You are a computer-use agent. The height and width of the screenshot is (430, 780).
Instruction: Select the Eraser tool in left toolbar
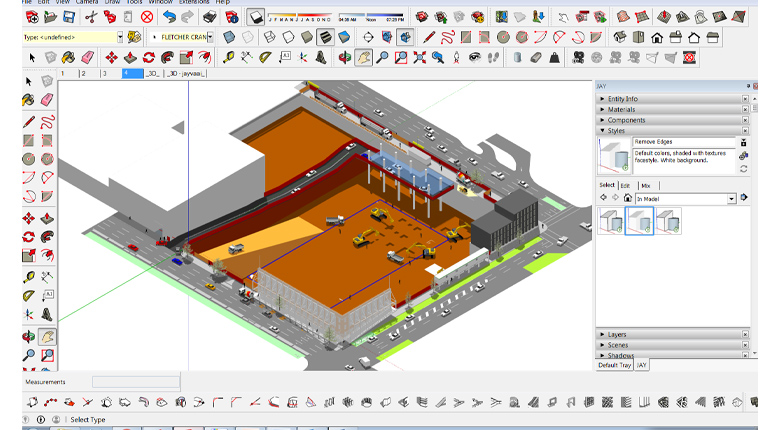click(47, 100)
